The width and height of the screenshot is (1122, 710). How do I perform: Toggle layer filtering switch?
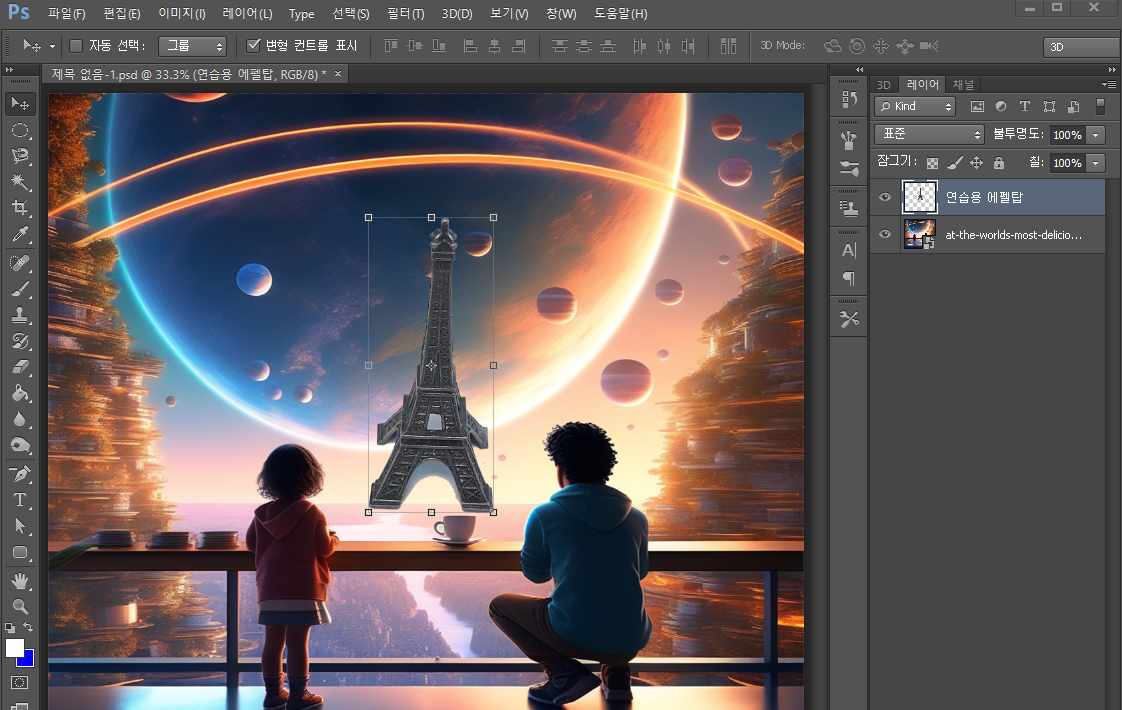pos(1101,107)
